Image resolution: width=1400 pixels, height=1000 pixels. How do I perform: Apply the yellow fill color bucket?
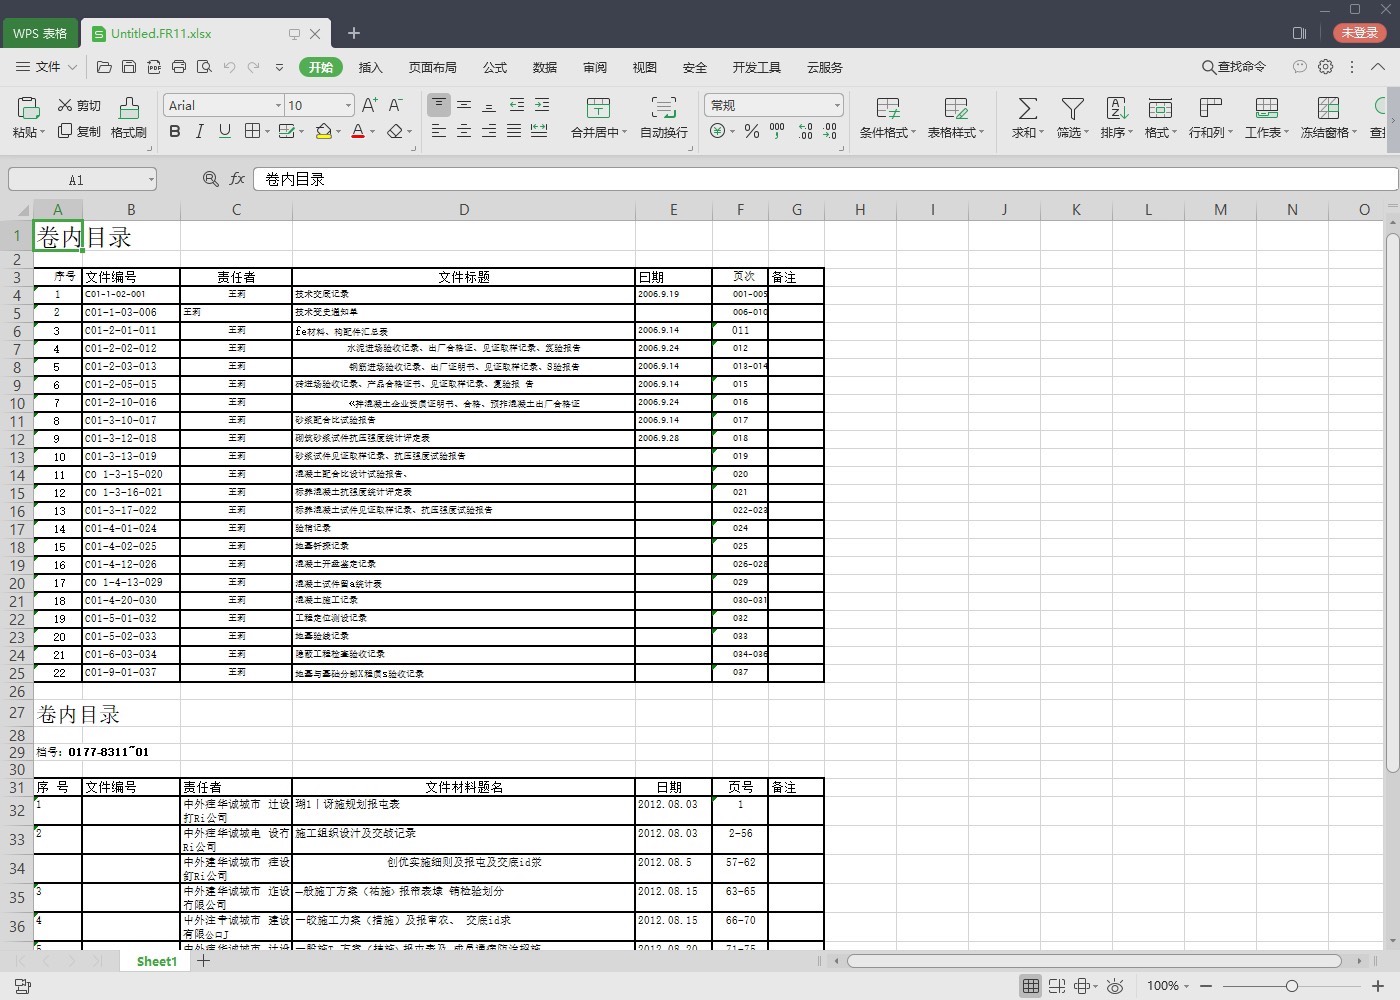point(323,131)
